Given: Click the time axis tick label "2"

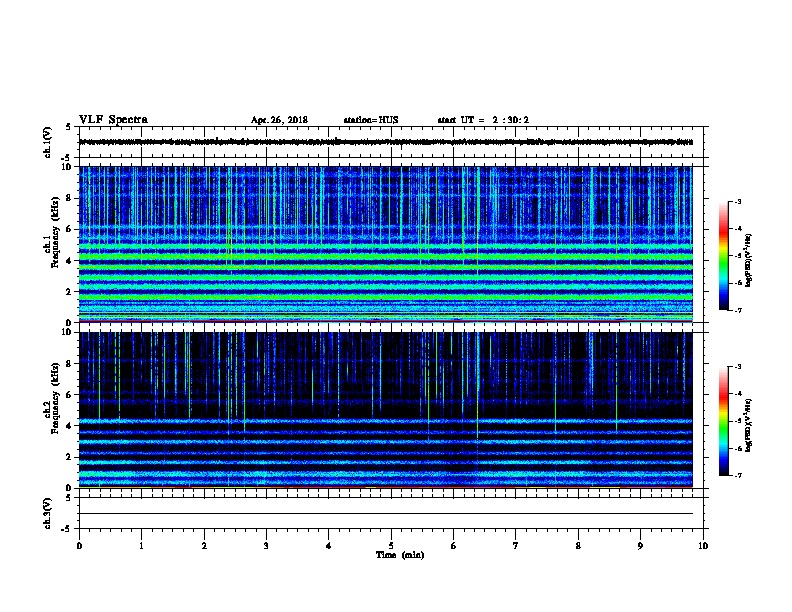Looking at the screenshot, I should click(x=204, y=546).
